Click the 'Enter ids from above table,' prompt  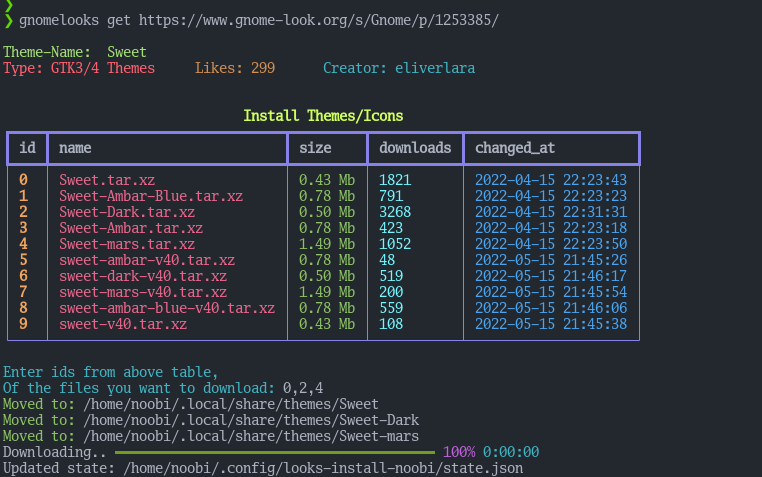(111, 373)
